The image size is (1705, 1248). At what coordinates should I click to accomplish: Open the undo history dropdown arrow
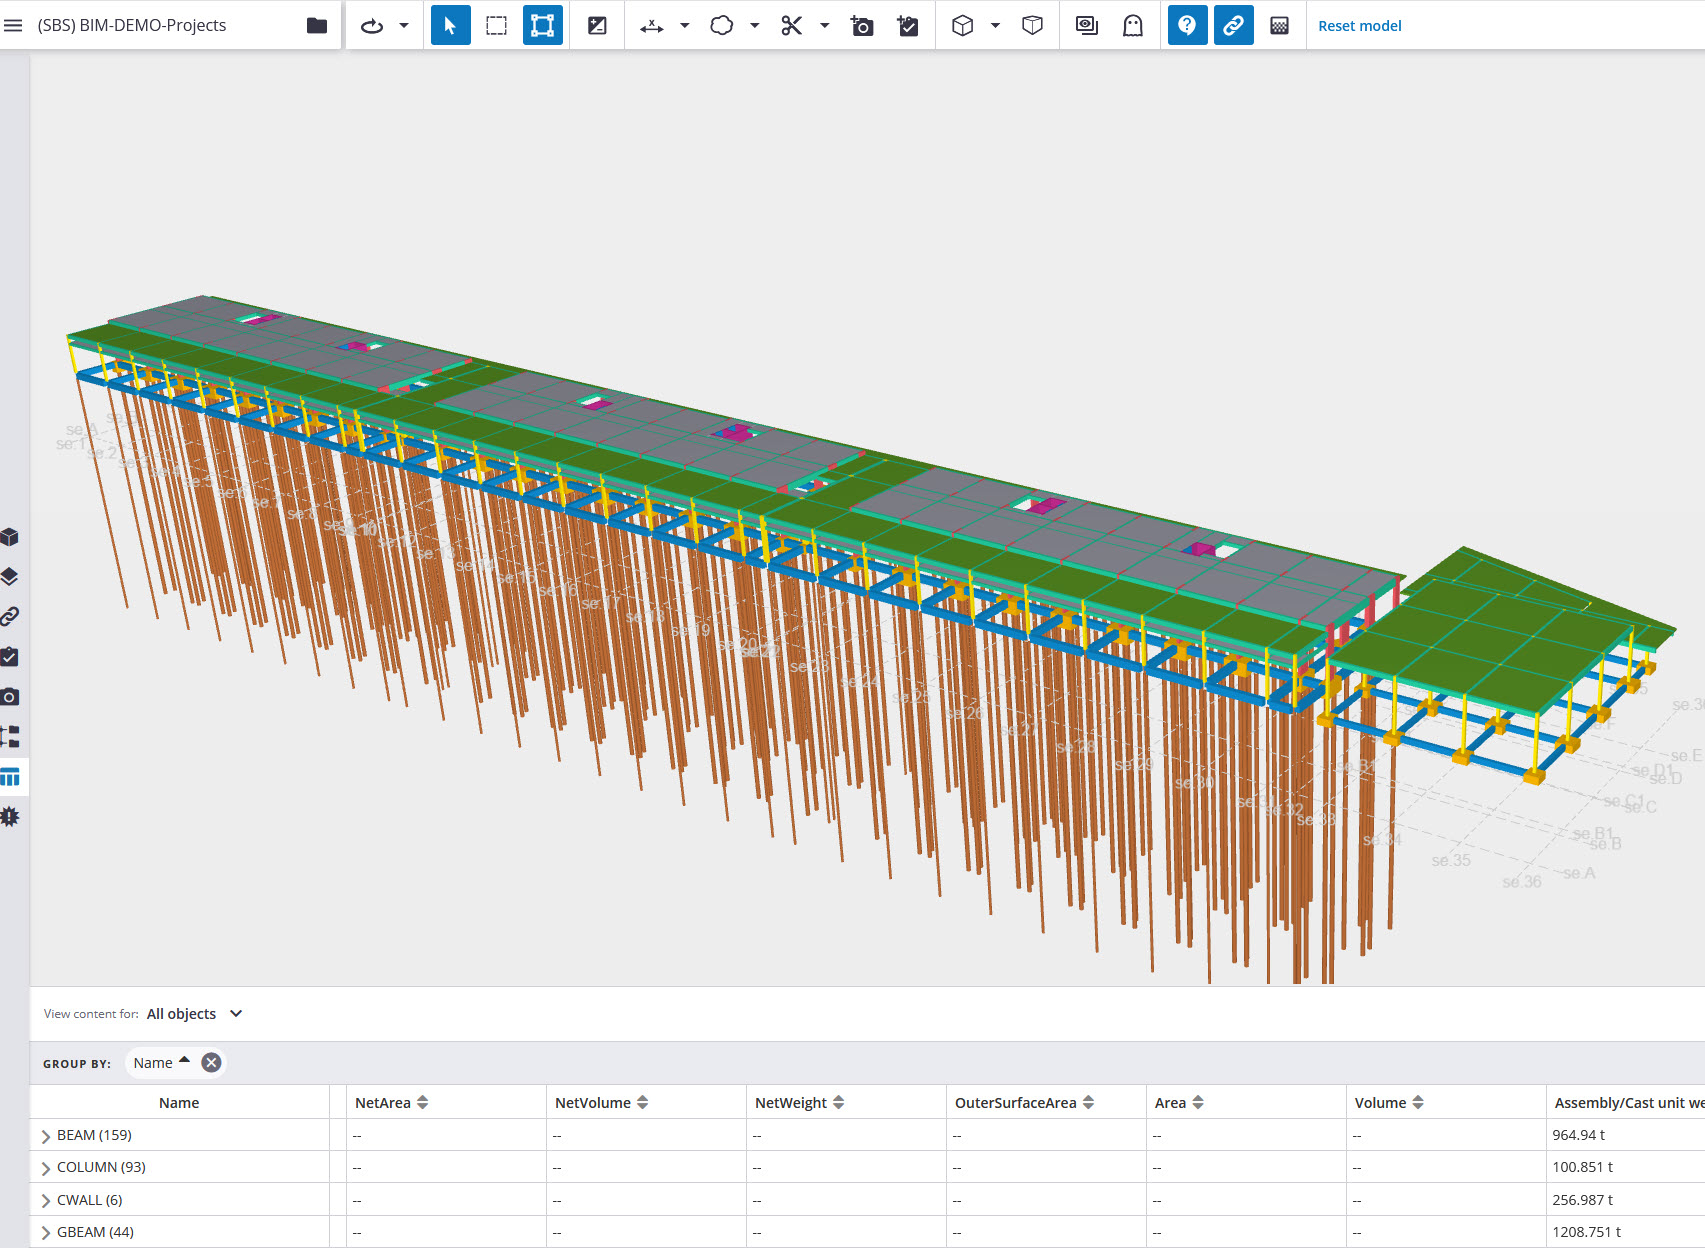404,25
